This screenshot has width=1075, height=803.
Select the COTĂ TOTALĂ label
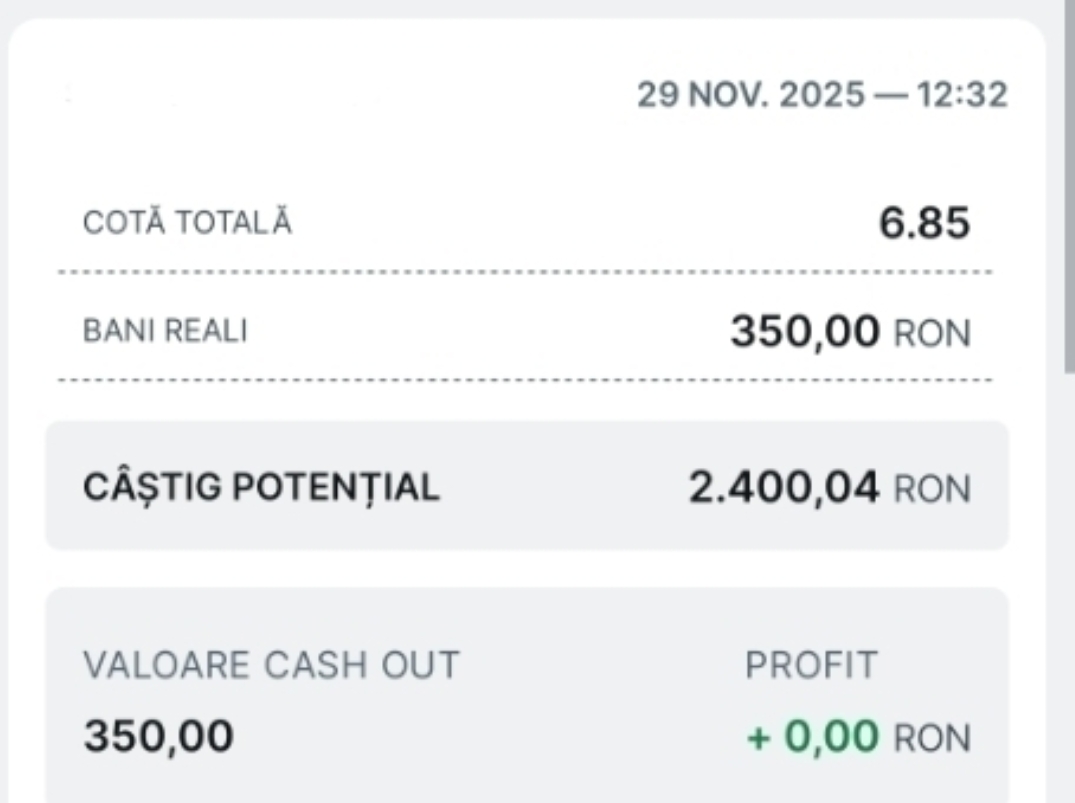(188, 223)
